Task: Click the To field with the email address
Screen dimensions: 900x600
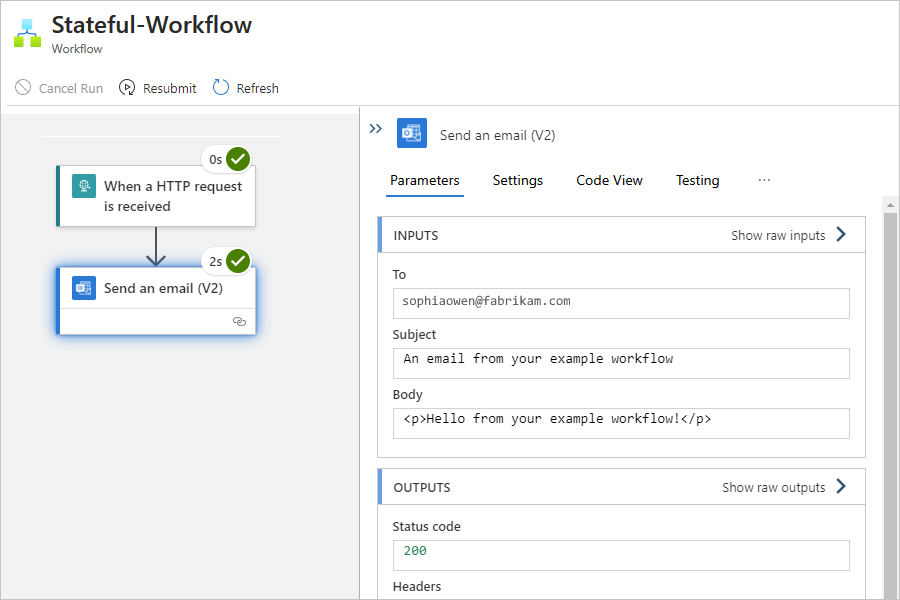Action: (x=621, y=302)
